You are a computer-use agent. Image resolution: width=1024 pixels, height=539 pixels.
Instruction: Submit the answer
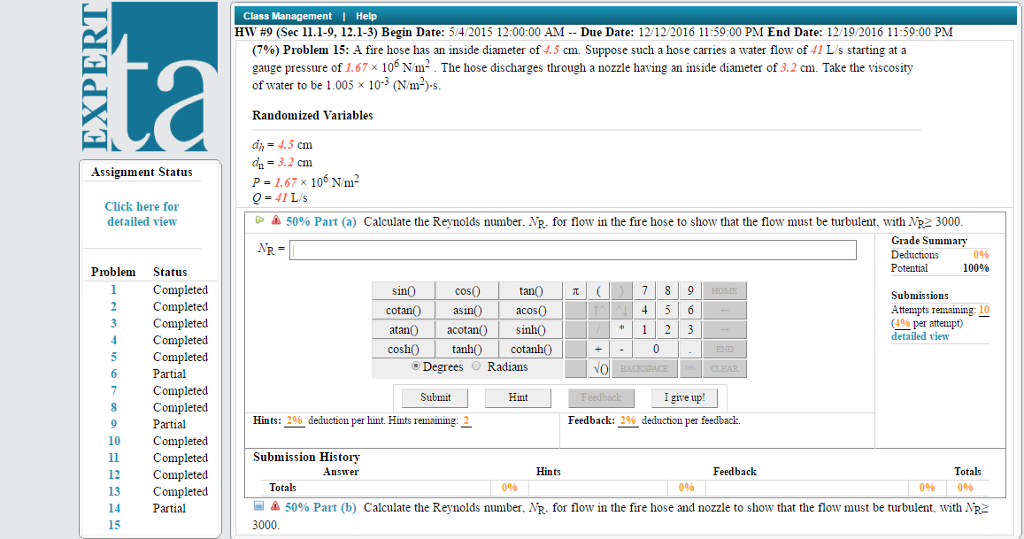(x=435, y=397)
